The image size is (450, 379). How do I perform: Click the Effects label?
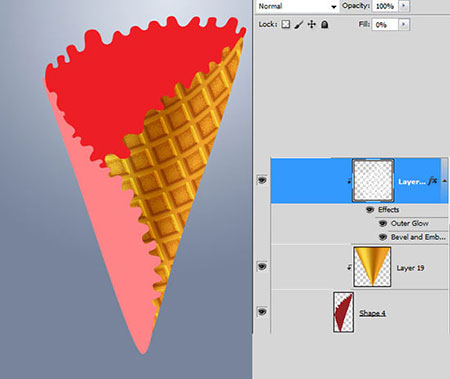[389, 210]
